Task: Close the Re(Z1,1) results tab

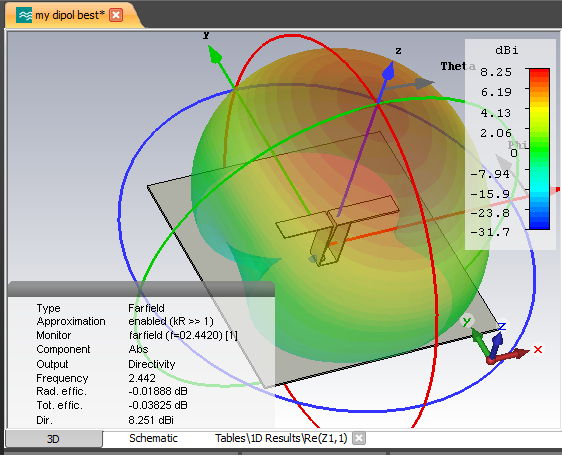Action: tap(359, 438)
